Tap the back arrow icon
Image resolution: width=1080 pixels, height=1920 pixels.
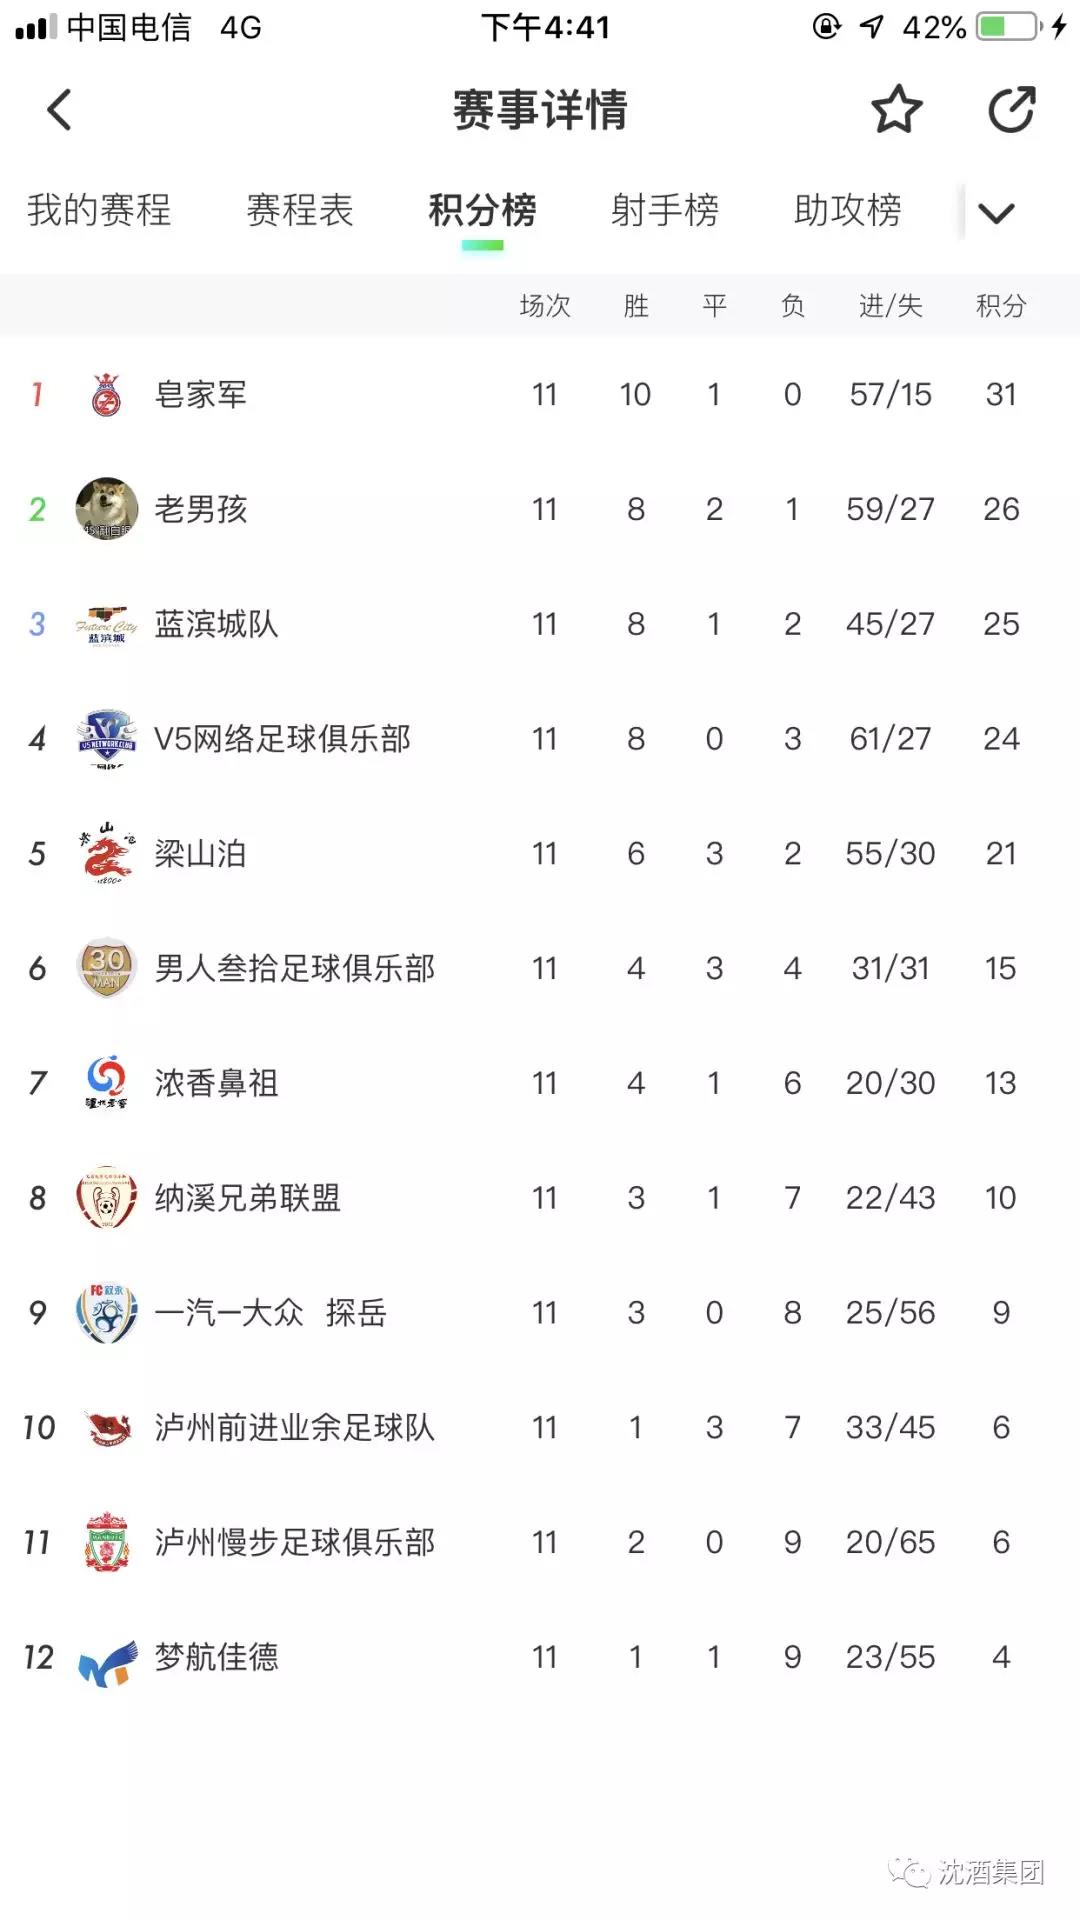click(59, 110)
